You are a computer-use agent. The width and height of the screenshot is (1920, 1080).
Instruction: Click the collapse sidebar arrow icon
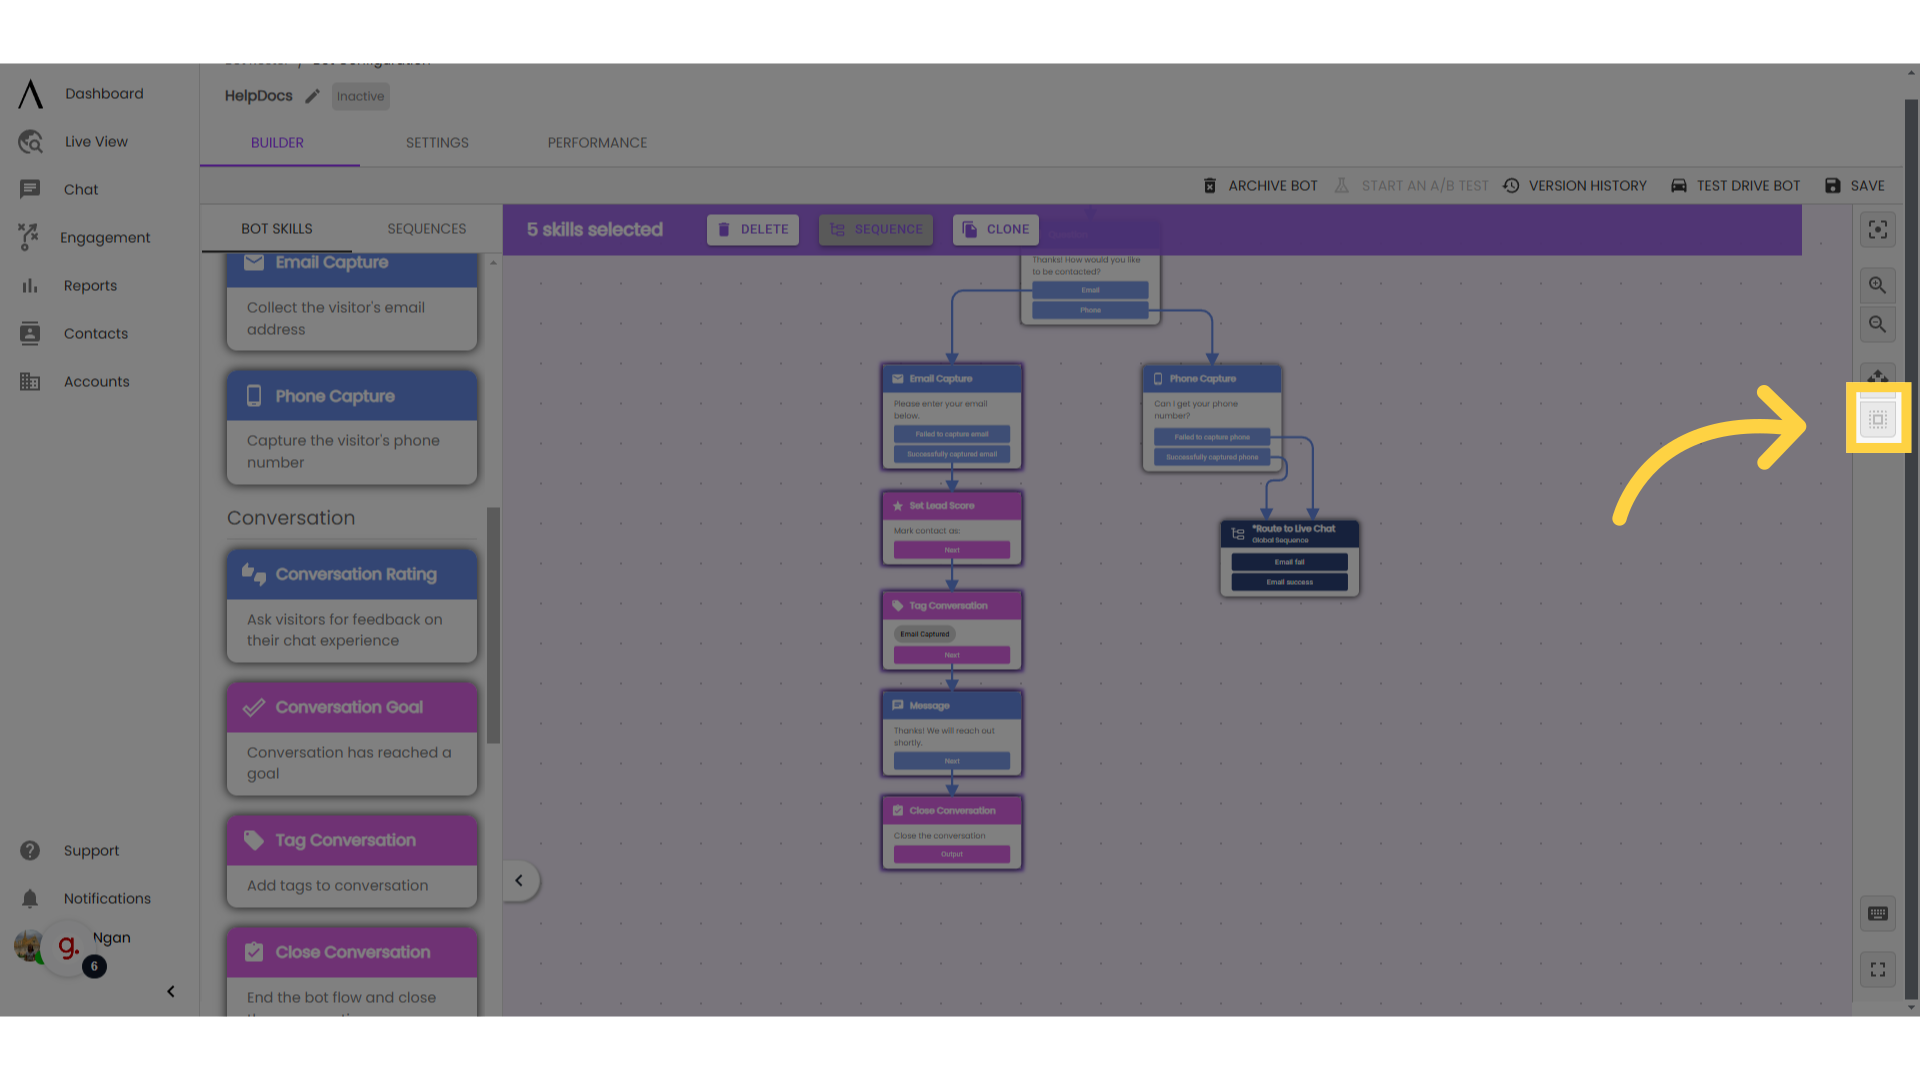[x=170, y=992]
